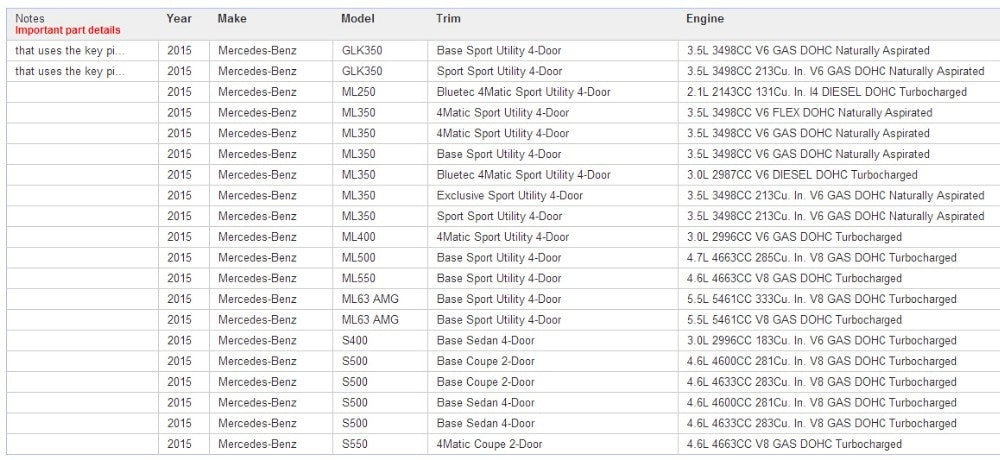Viewport: 1000px width, 460px height.
Task: Click the '2.1L 2143CC 131Cu. In. I4 DIESEL' engine cell
Action: click(827, 92)
